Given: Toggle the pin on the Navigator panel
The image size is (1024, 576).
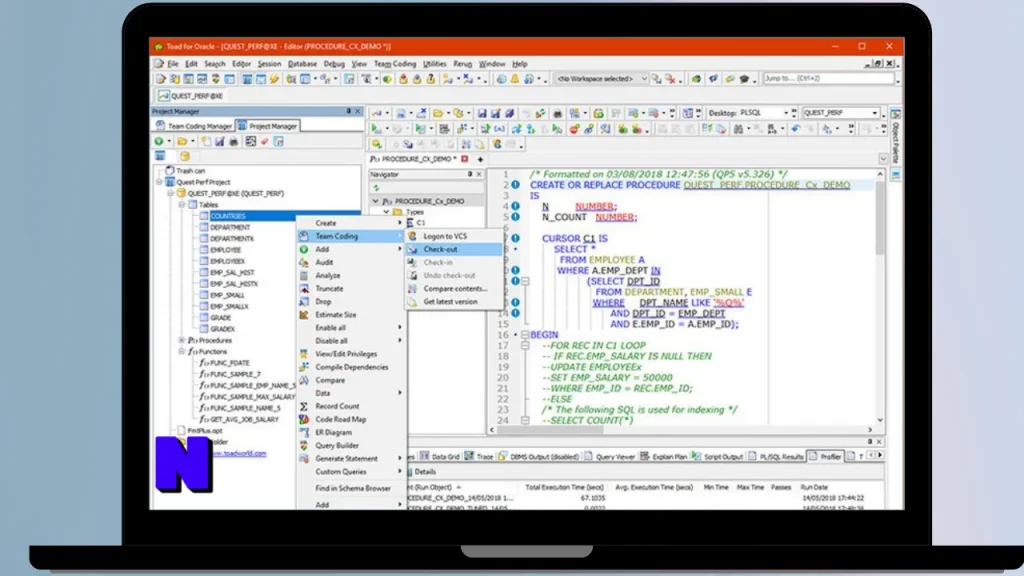Looking at the screenshot, I should click(470, 174).
